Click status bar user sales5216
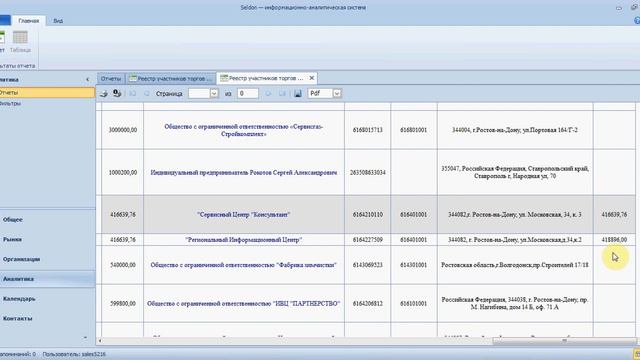 74,354
